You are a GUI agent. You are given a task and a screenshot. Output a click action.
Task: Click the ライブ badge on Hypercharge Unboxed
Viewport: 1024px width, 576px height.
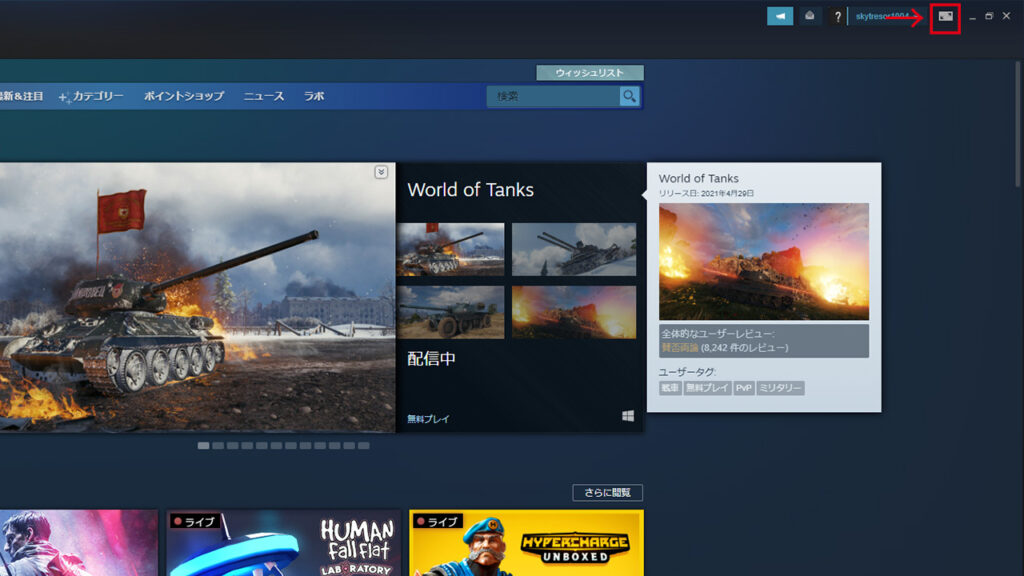coord(438,522)
